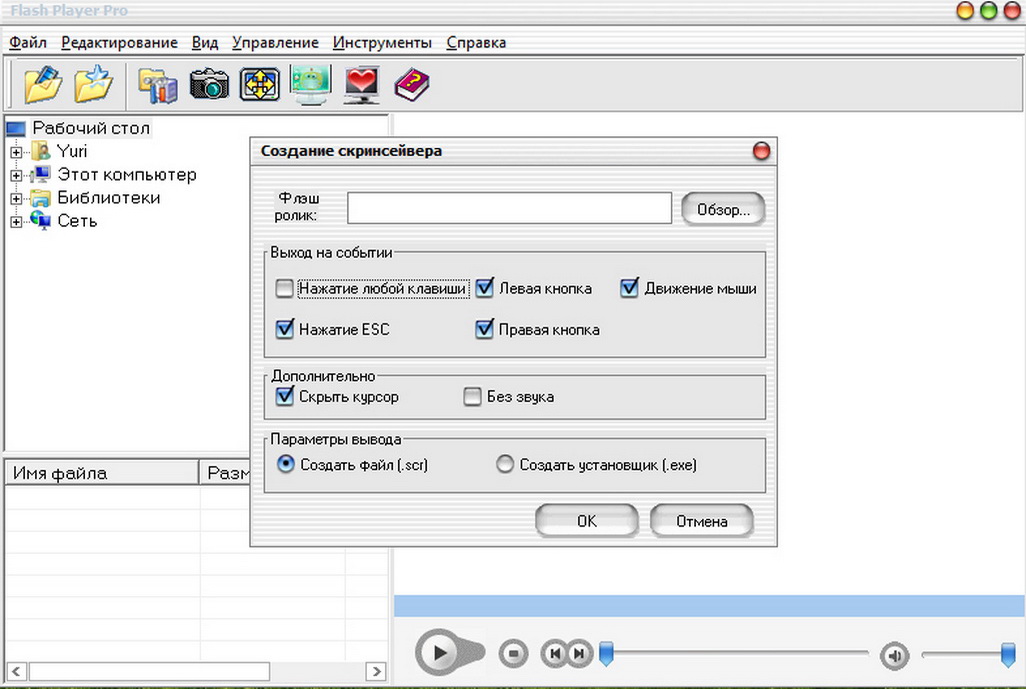This screenshot has width=1026, height=689.
Task: Expand the Этот компьютер tree node
Action: [x=16, y=175]
